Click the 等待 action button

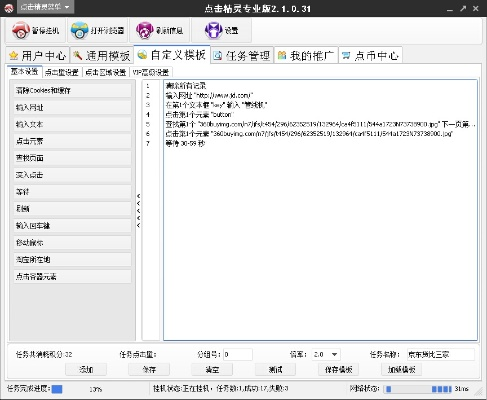(x=72, y=192)
